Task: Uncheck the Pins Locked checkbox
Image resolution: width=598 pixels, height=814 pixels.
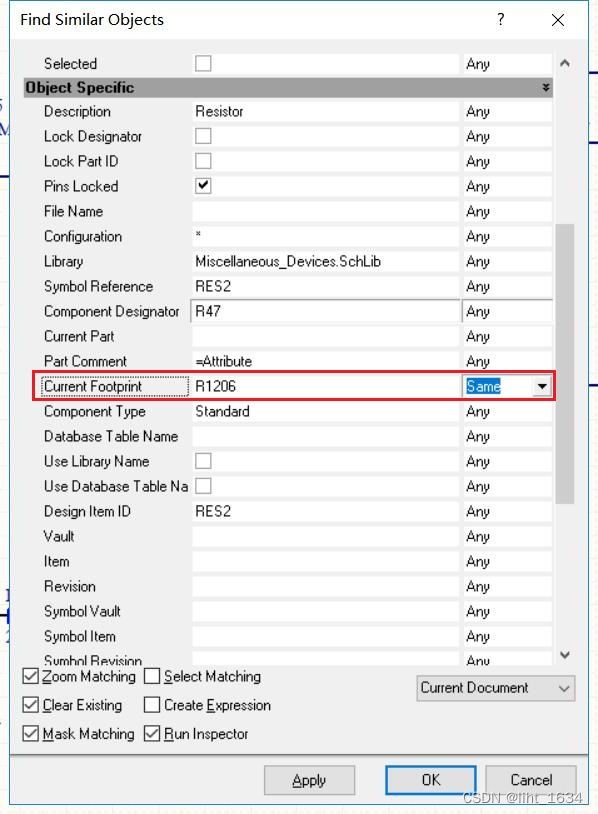Action: coord(203,186)
